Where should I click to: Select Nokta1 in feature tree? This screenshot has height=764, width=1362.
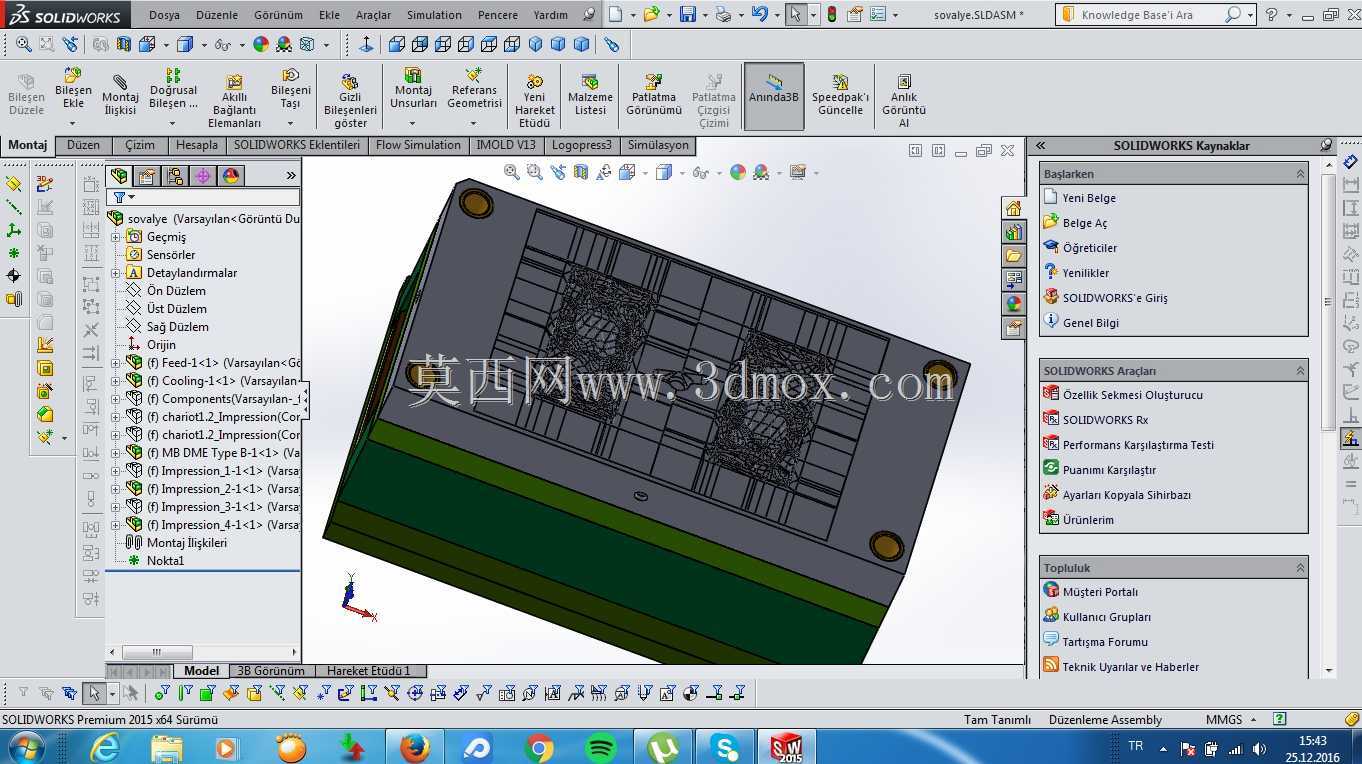[165, 561]
